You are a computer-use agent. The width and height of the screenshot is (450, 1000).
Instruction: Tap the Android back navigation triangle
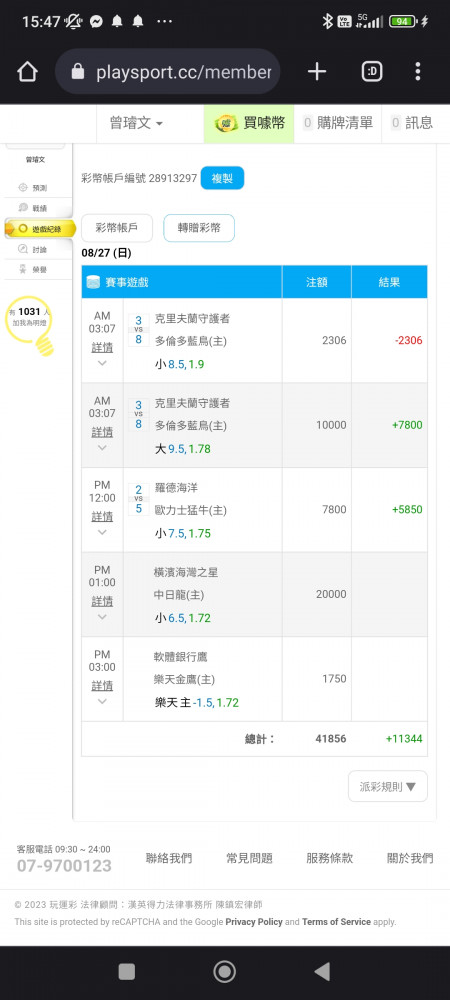[322, 971]
